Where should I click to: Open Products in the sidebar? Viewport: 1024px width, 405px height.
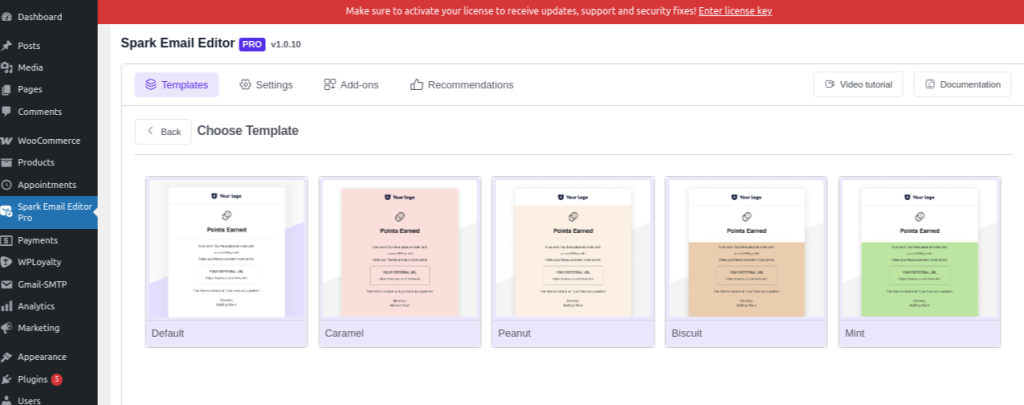36,163
